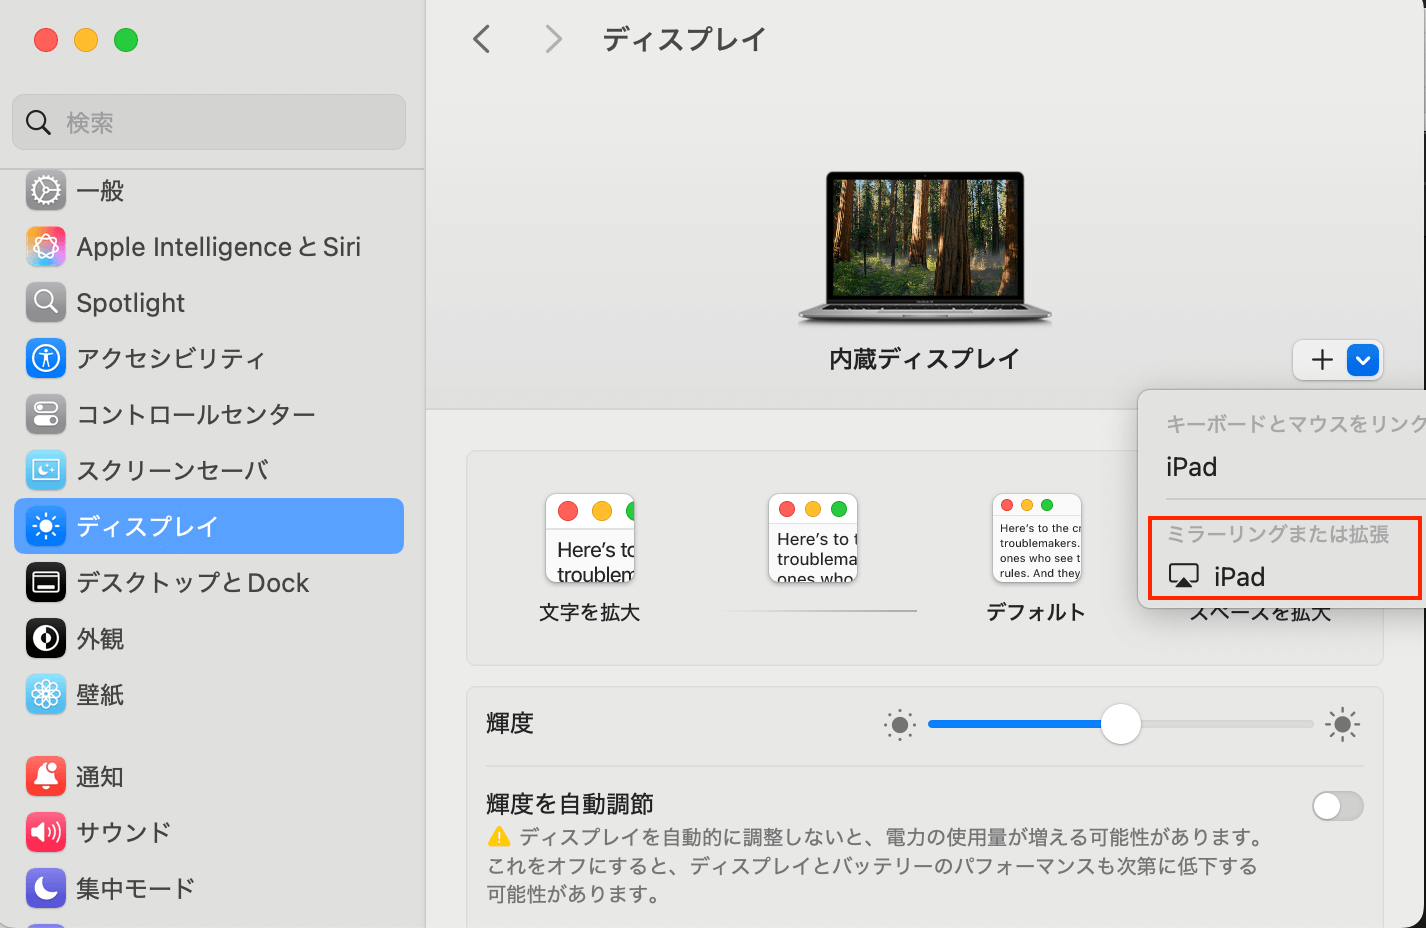This screenshot has width=1426, height=928.
Task: Switch to 外観 (Appearance) settings
Action: point(46,638)
